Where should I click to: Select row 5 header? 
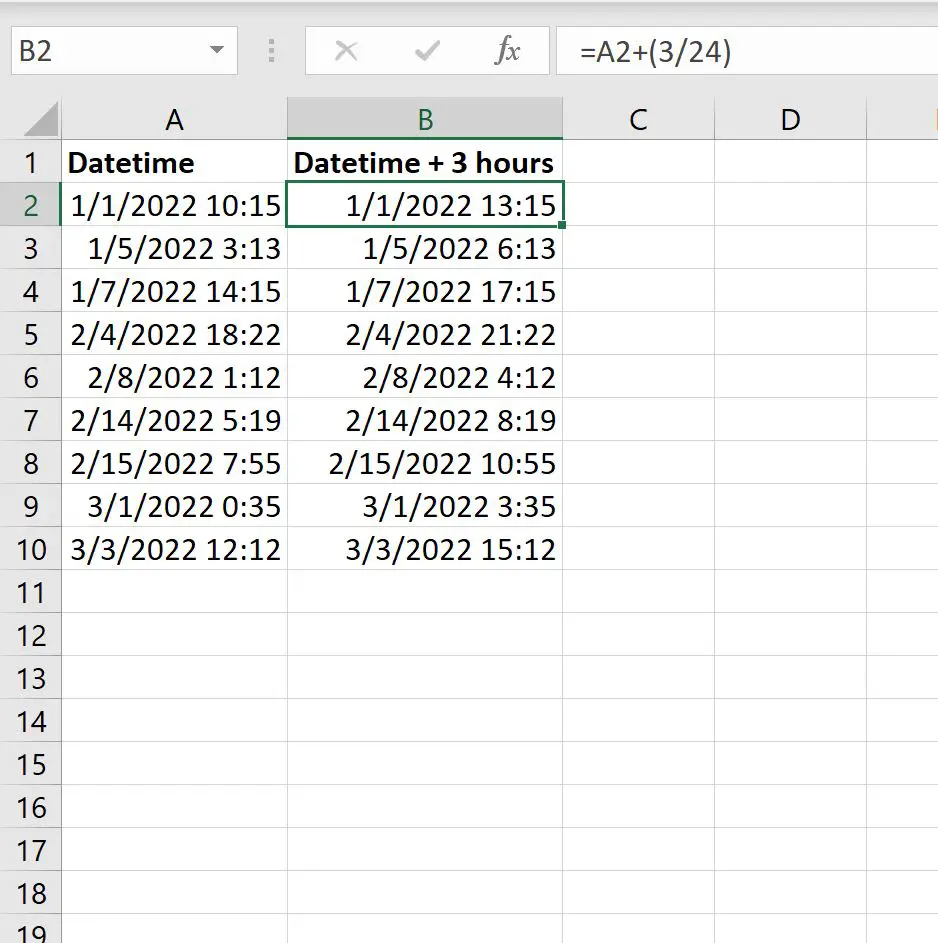point(32,334)
